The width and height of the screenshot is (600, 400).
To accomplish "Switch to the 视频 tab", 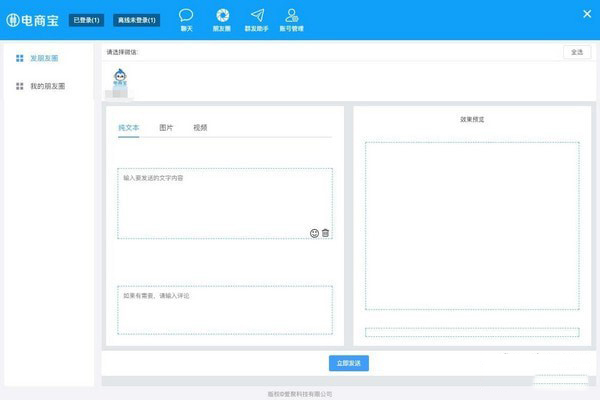I will pos(200,127).
